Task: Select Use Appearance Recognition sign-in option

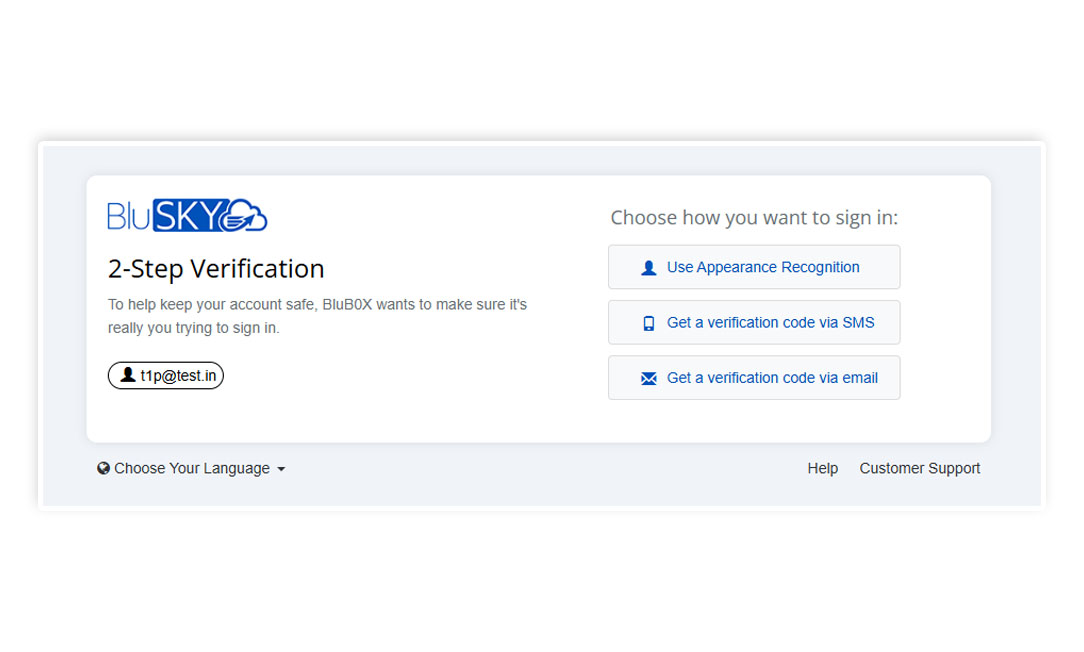Action: (754, 267)
